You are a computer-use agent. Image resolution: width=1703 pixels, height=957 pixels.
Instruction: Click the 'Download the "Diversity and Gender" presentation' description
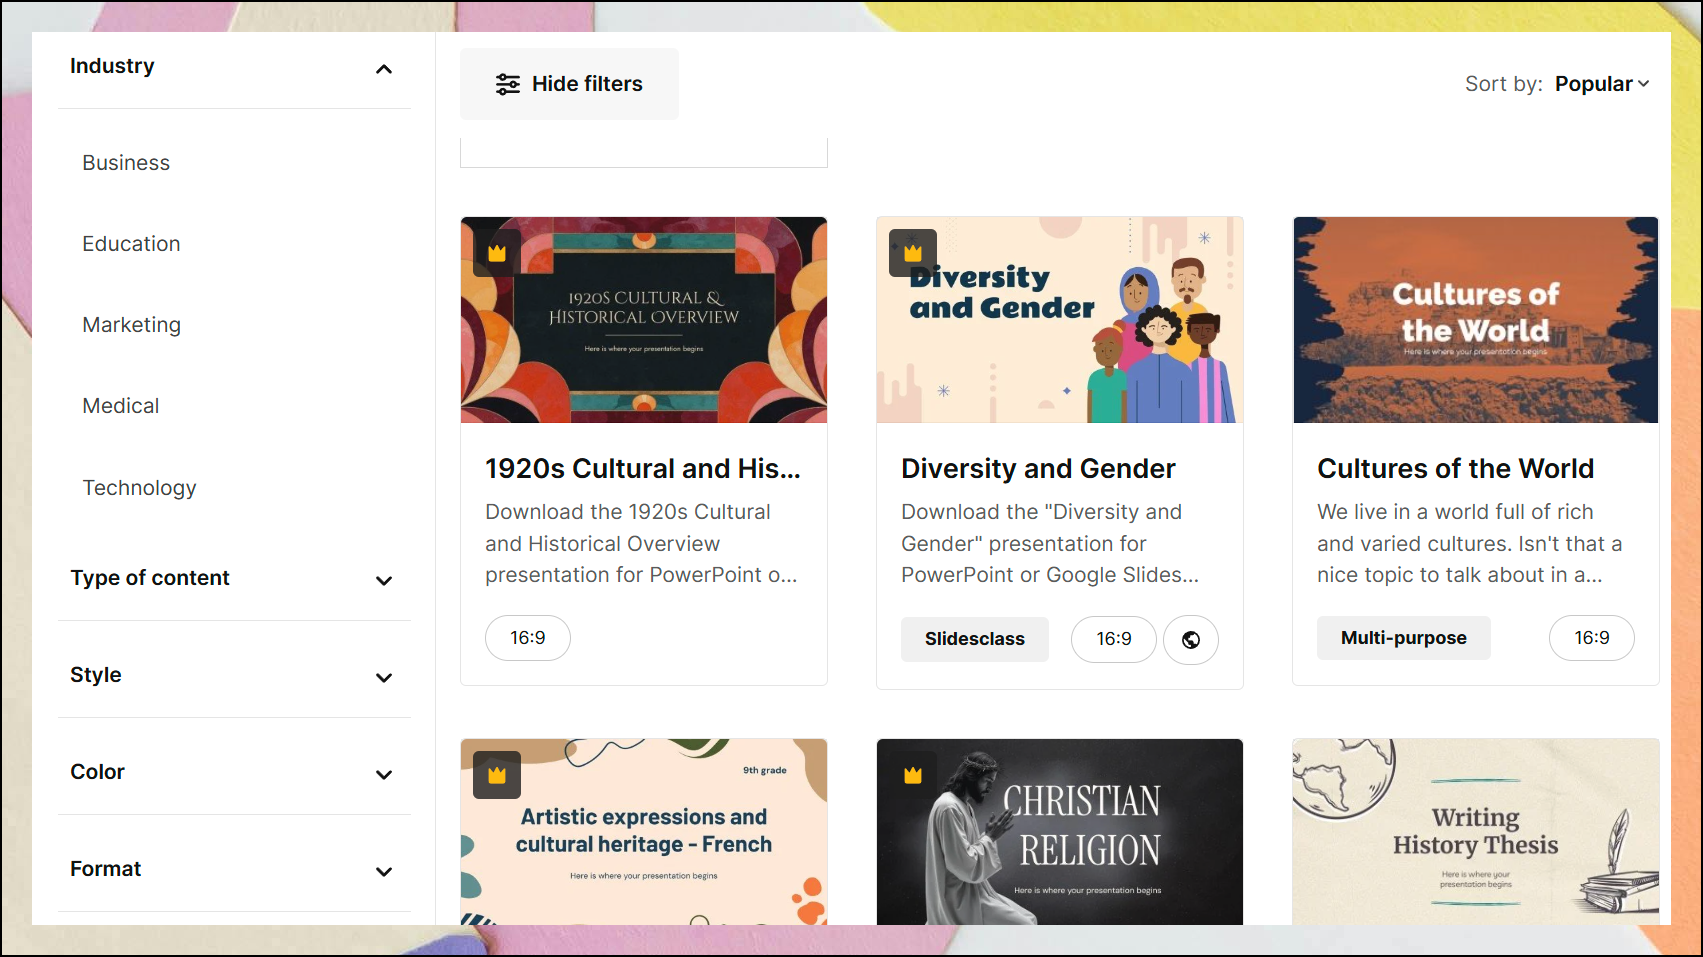[x=1050, y=543]
